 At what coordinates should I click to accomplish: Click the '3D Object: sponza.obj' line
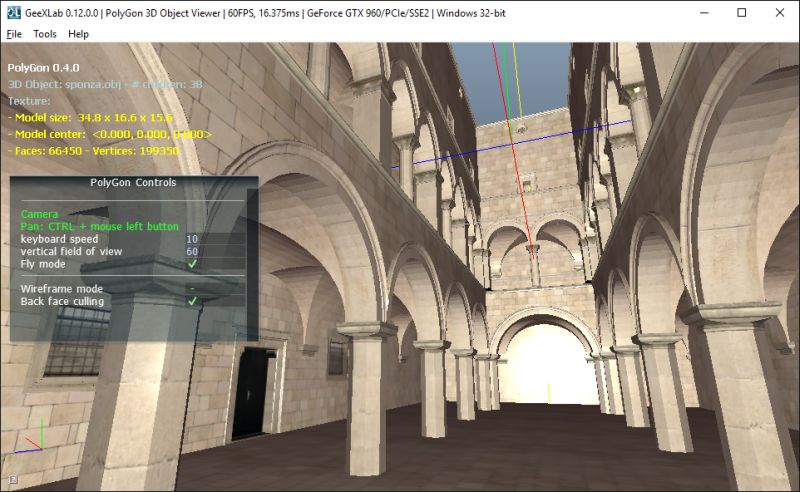pyautogui.click(x=105, y=84)
